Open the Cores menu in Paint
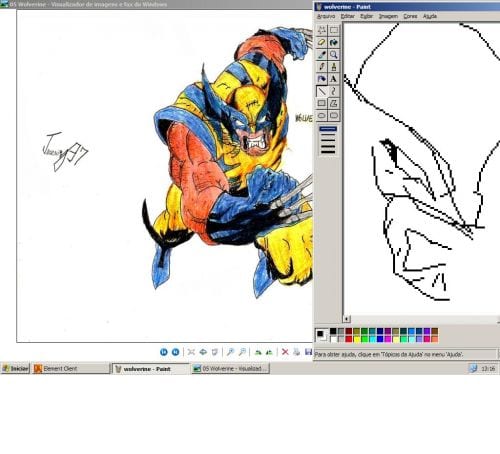The width and height of the screenshot is (500, 454). coord(410,16)
